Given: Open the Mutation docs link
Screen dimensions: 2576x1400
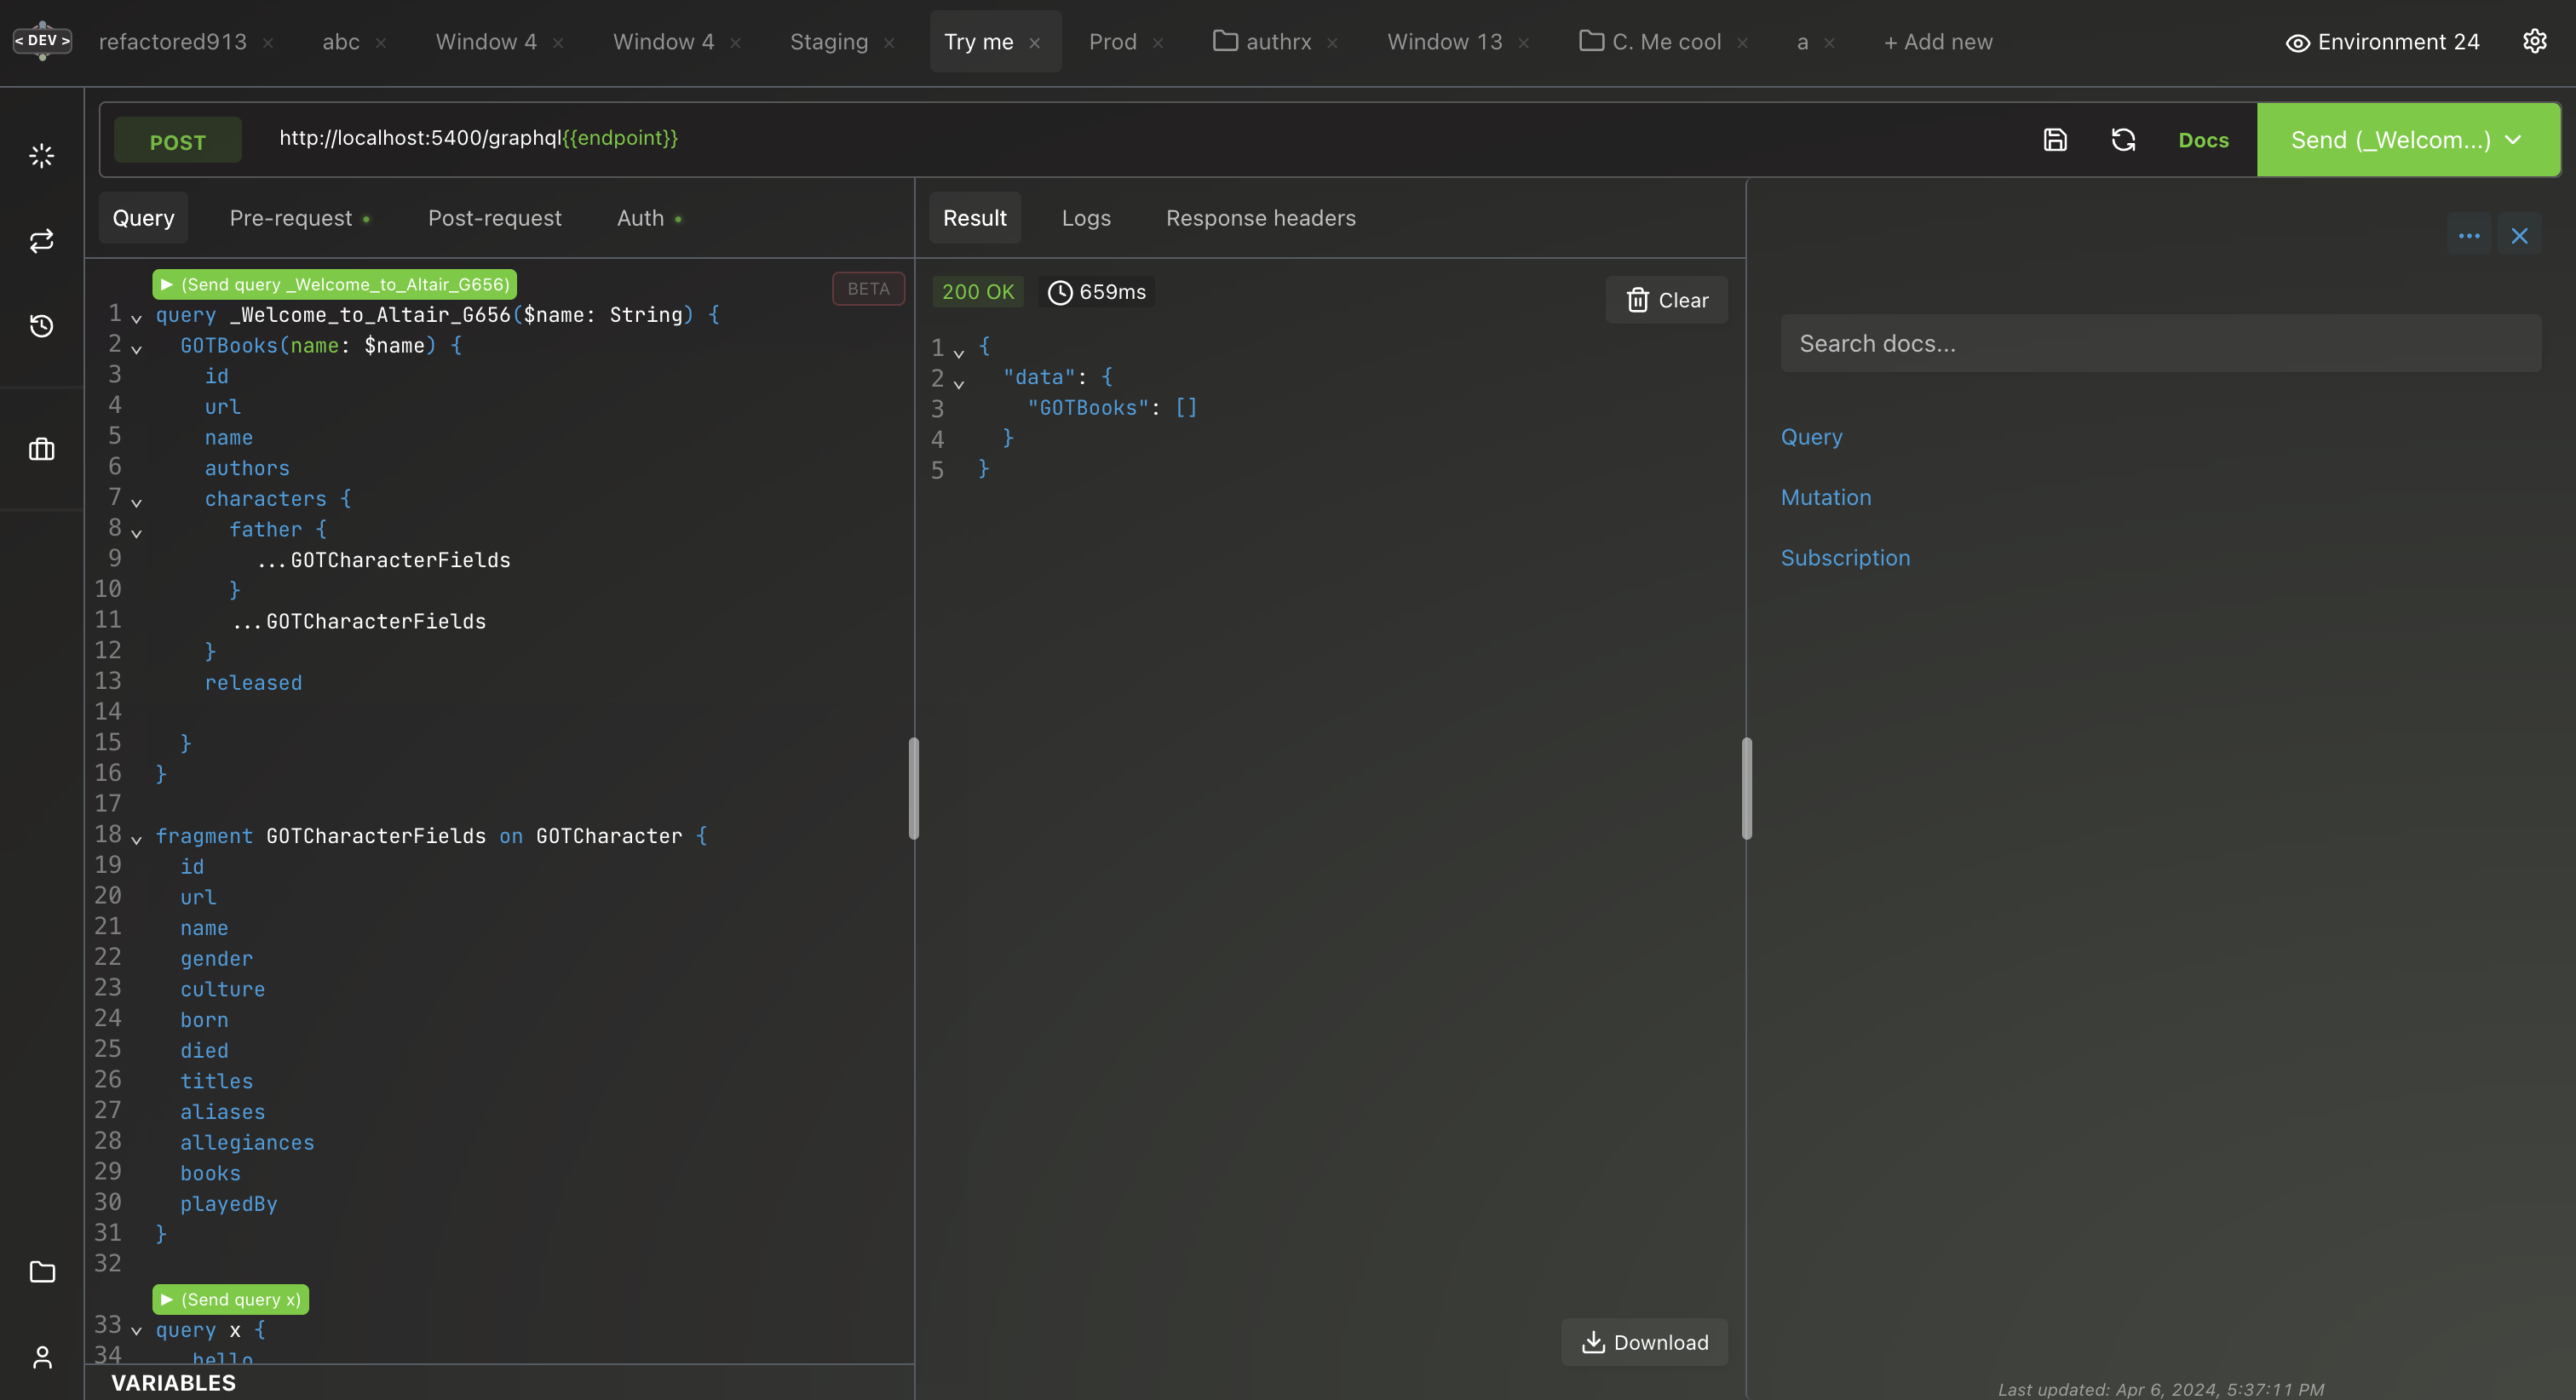Looking at the screenshot, I should (1825, 497).
